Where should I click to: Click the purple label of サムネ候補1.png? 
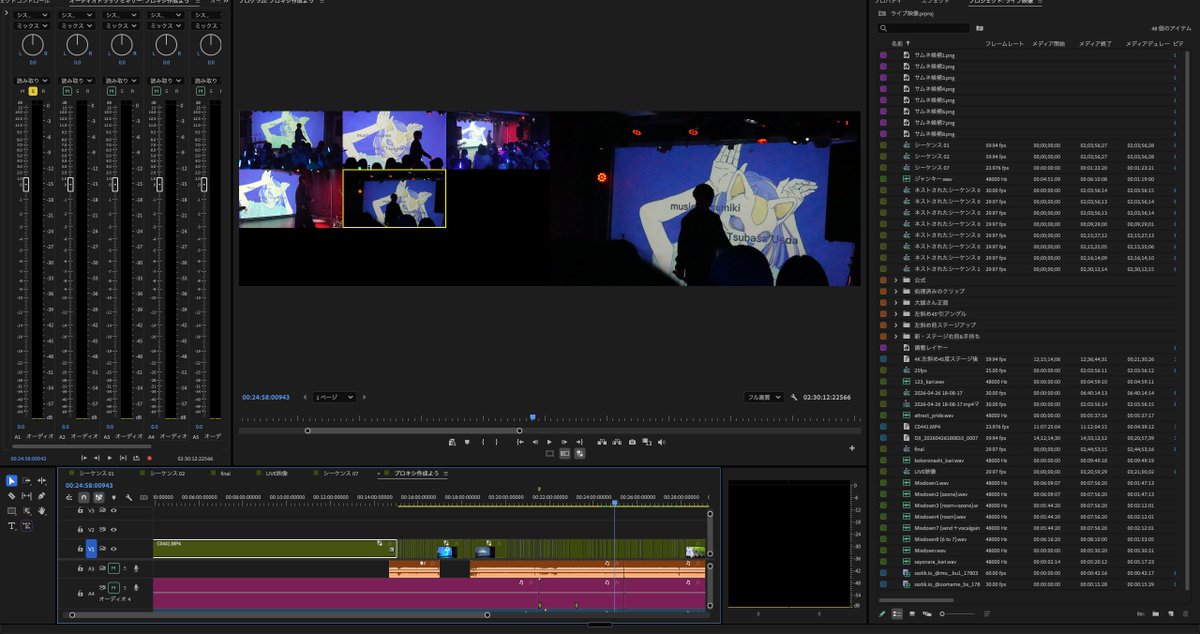click(883, 55)
